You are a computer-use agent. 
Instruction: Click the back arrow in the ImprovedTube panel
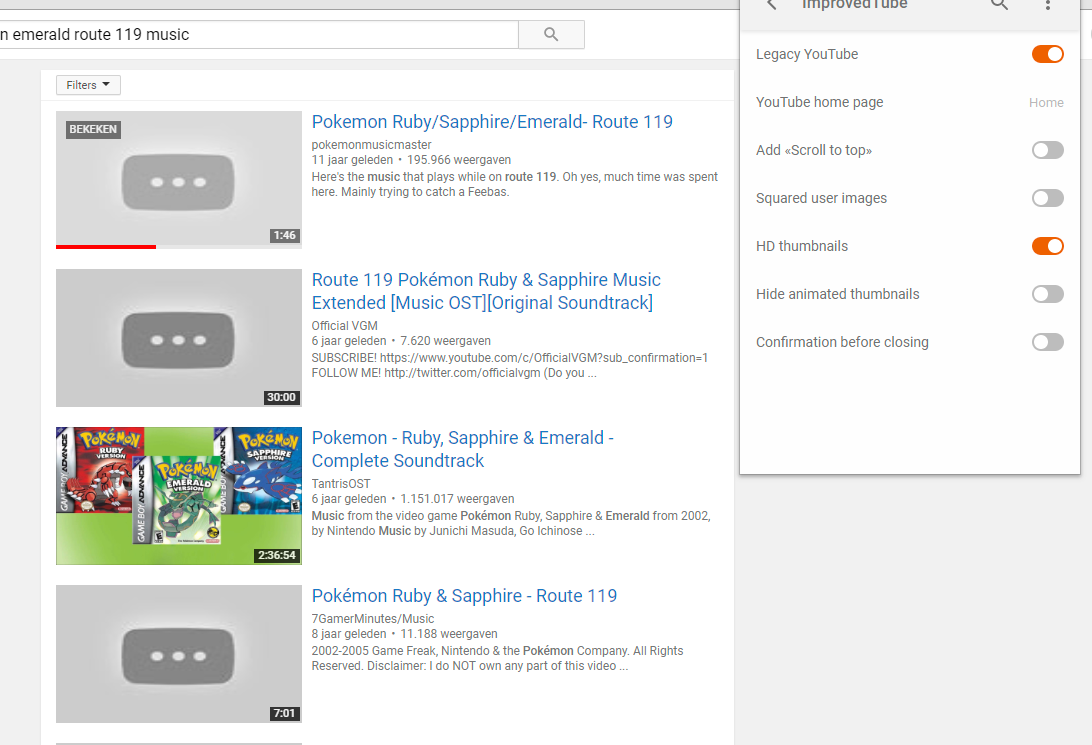pyautogui.click(x=769, y=5)
